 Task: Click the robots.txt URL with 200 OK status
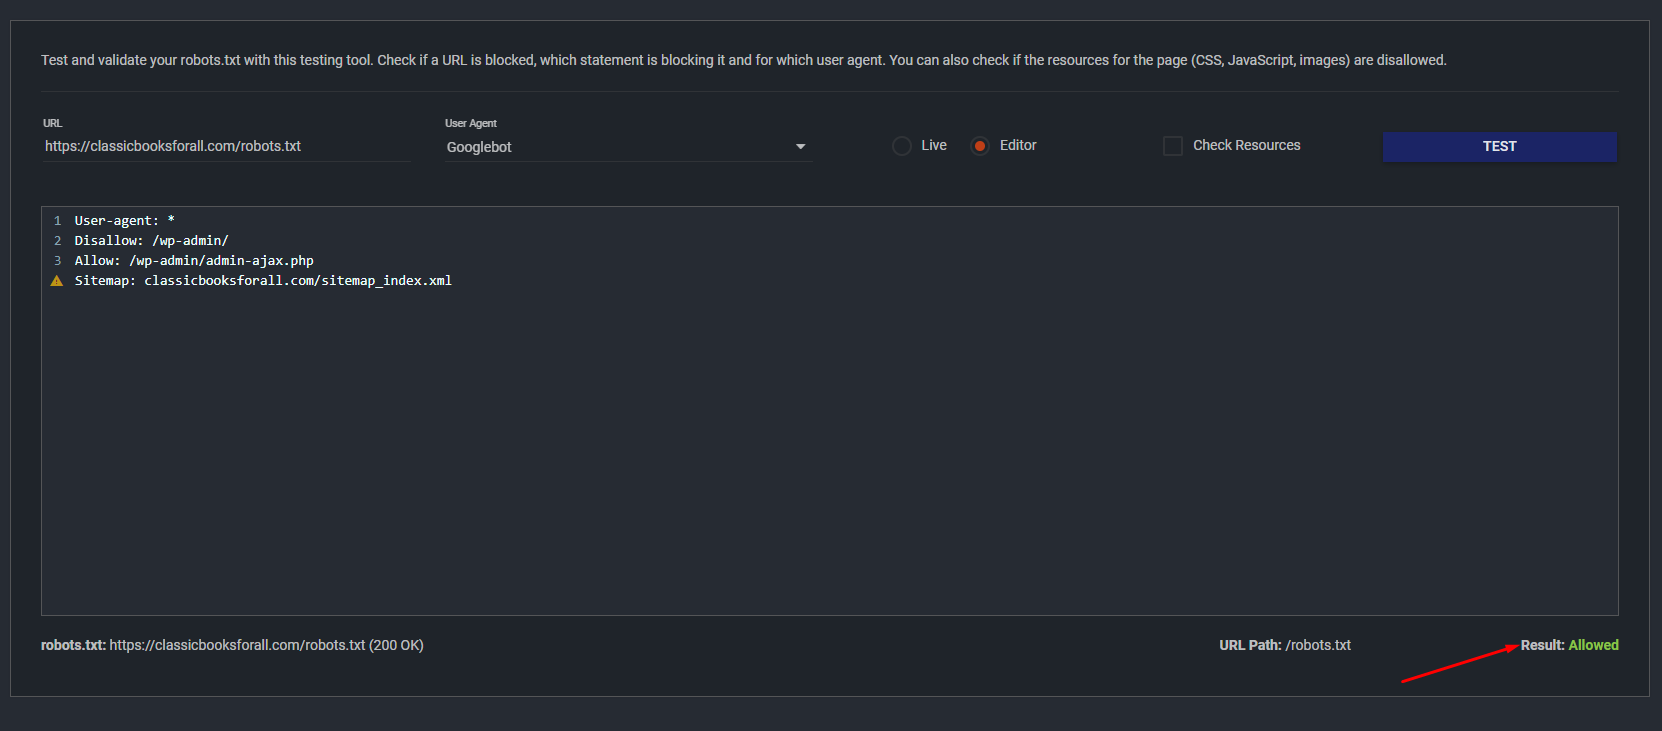point(266,645)
